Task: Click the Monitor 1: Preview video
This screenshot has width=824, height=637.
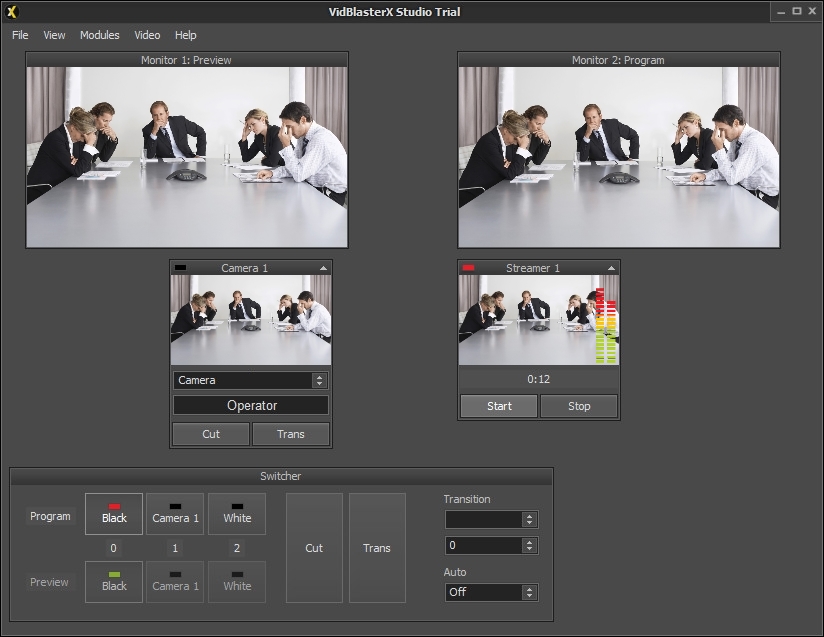Action: pos(187,157)
